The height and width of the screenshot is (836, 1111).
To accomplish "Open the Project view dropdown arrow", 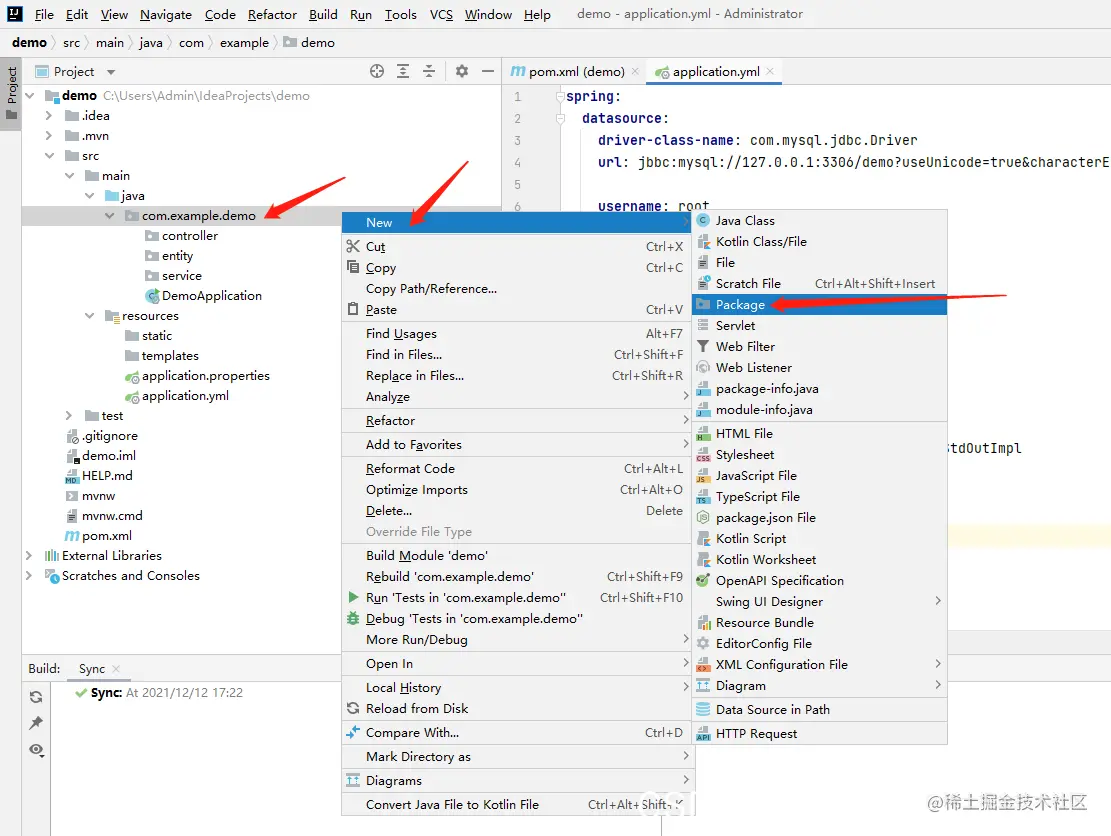I will [111, 72].
